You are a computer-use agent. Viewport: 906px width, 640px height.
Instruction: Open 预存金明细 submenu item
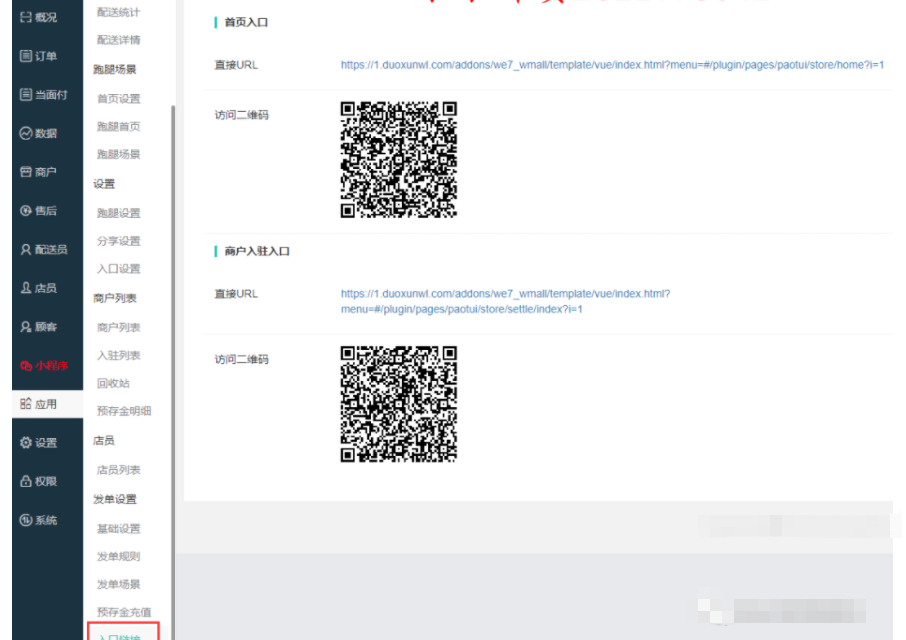click(x=124, y=411)
